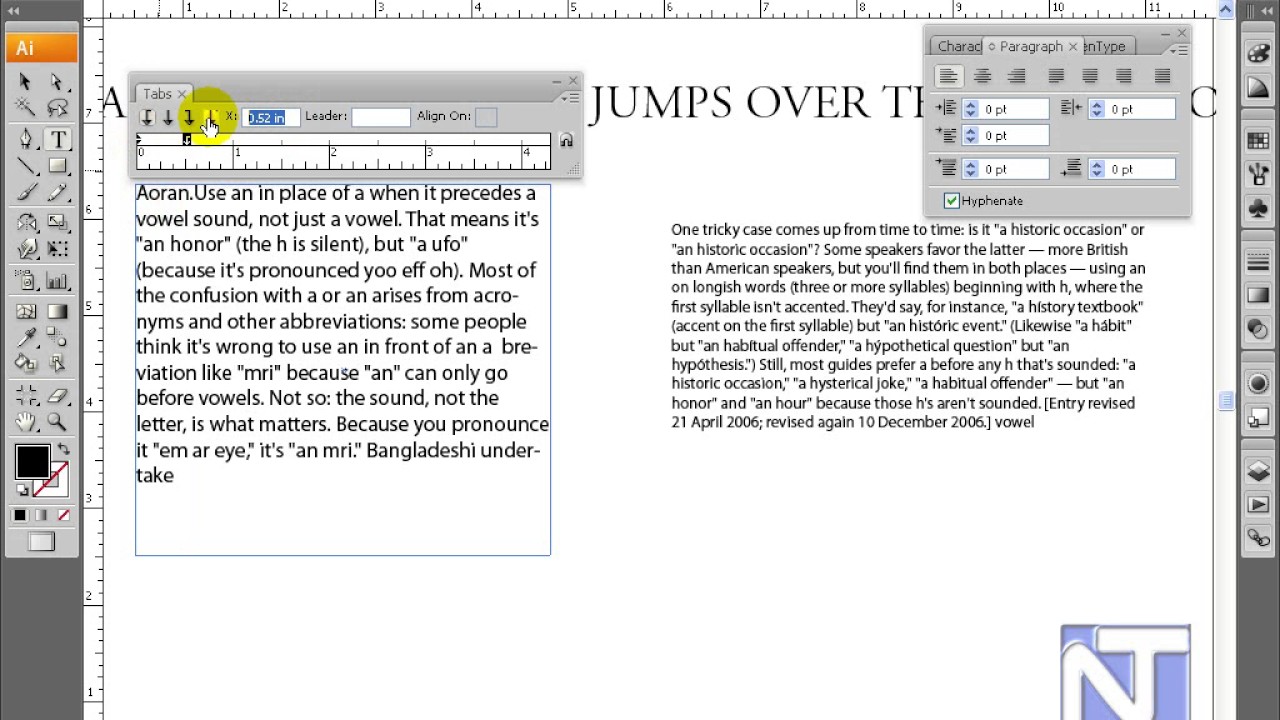Select the Column Graph tool
Image resolution: width=1280 pixels, height=720 pixels.
pos(57,282)
